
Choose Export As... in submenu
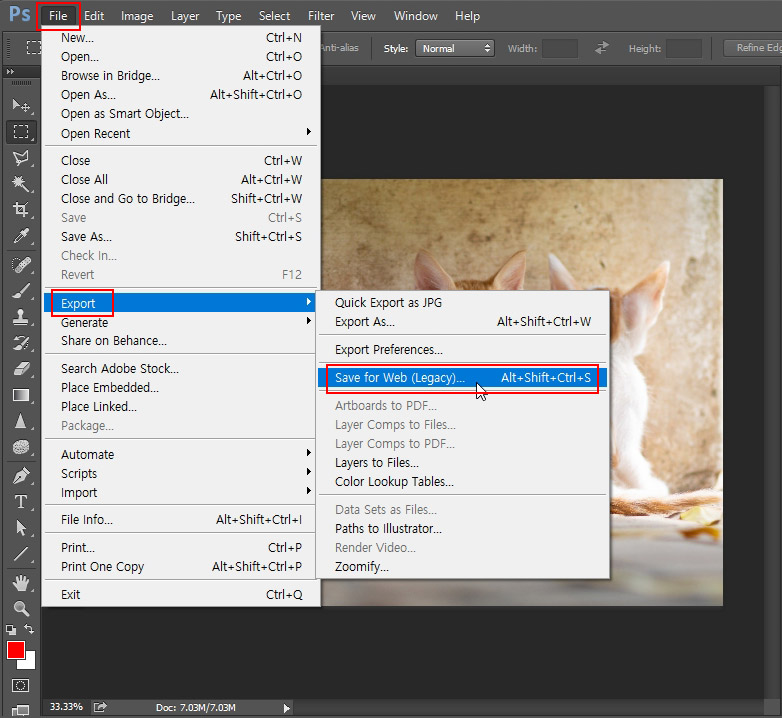462,321
